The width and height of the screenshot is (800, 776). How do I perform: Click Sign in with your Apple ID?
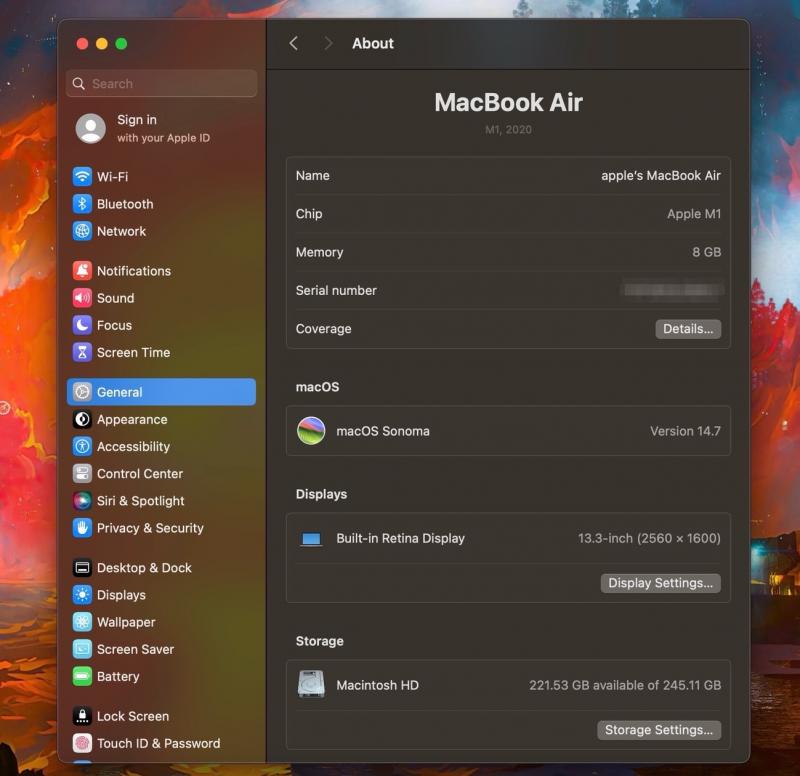coord(163,128)
